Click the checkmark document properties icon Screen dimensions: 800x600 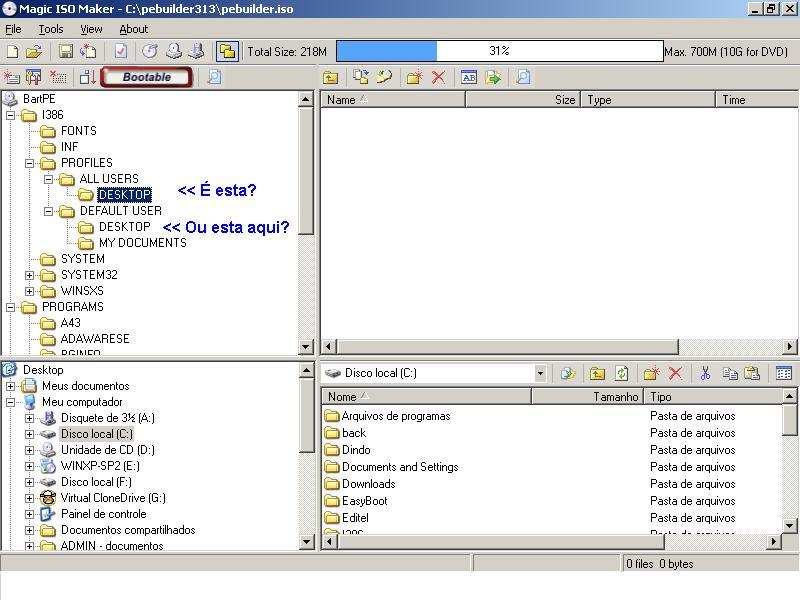tap(121, 51)
